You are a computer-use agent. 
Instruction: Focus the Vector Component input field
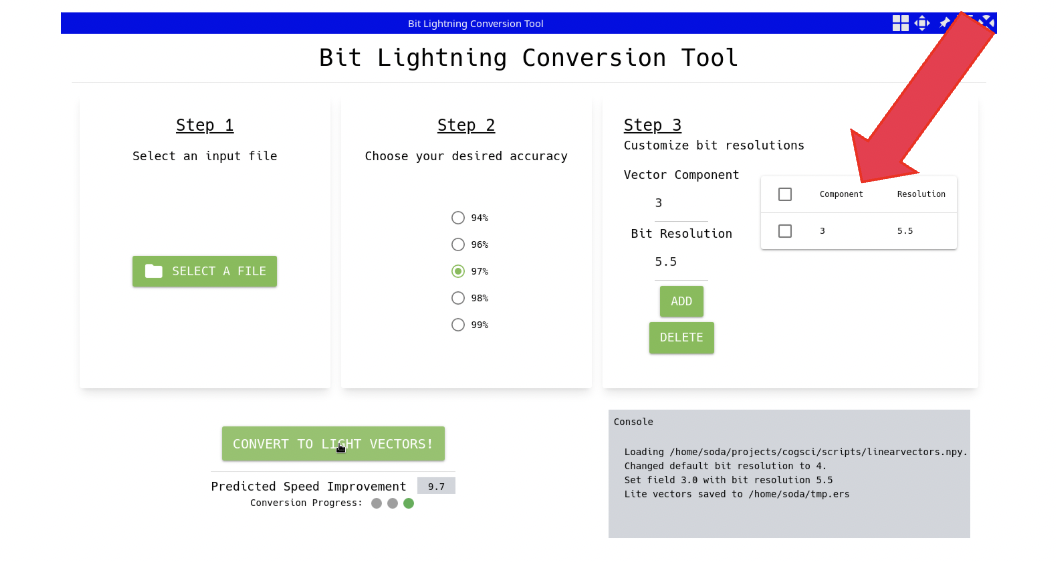pos(681,204)
